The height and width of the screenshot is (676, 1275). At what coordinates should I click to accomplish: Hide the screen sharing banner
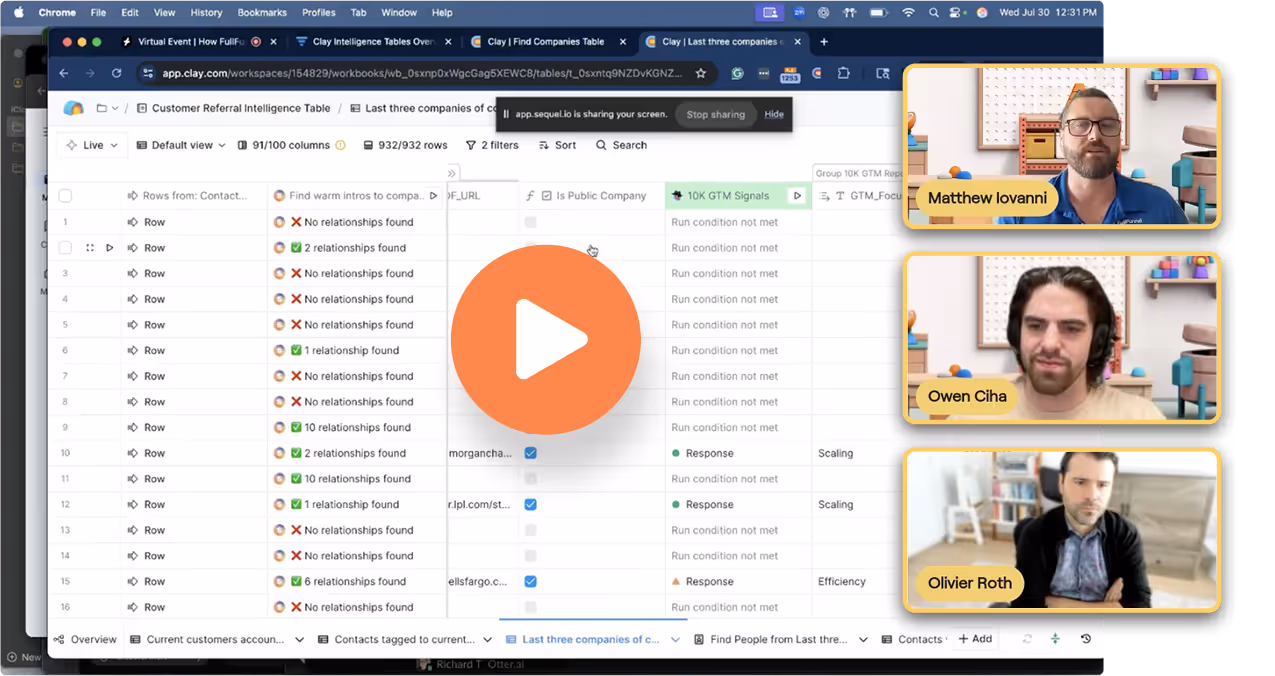click(774, 114)
